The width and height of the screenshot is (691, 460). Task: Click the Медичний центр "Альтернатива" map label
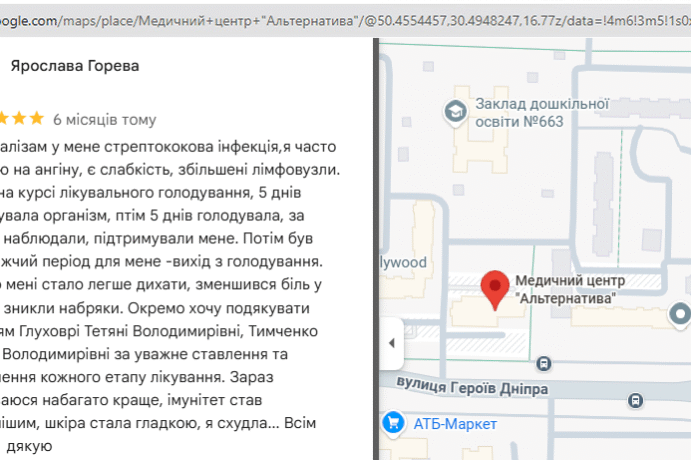click(x=564, y=289)
